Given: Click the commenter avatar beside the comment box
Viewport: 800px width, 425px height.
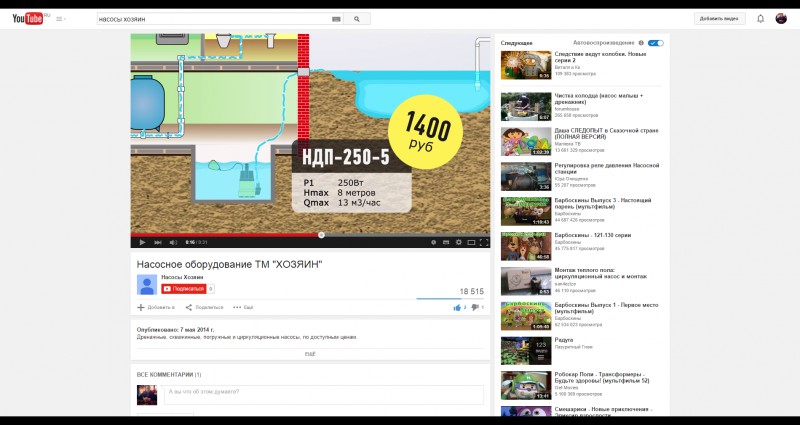Looking at the screenshot, I should pyautogui.click(x=147, y=395).
